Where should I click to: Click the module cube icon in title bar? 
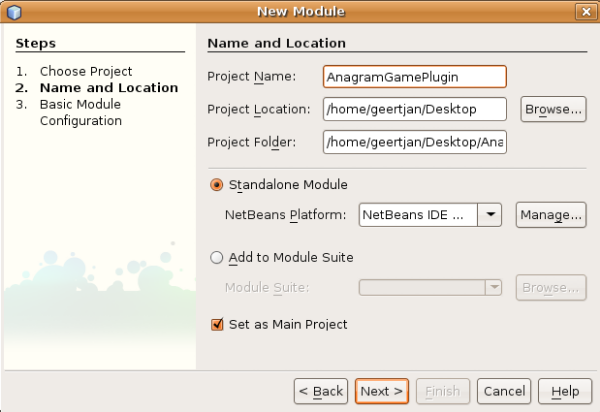(14, 12)
